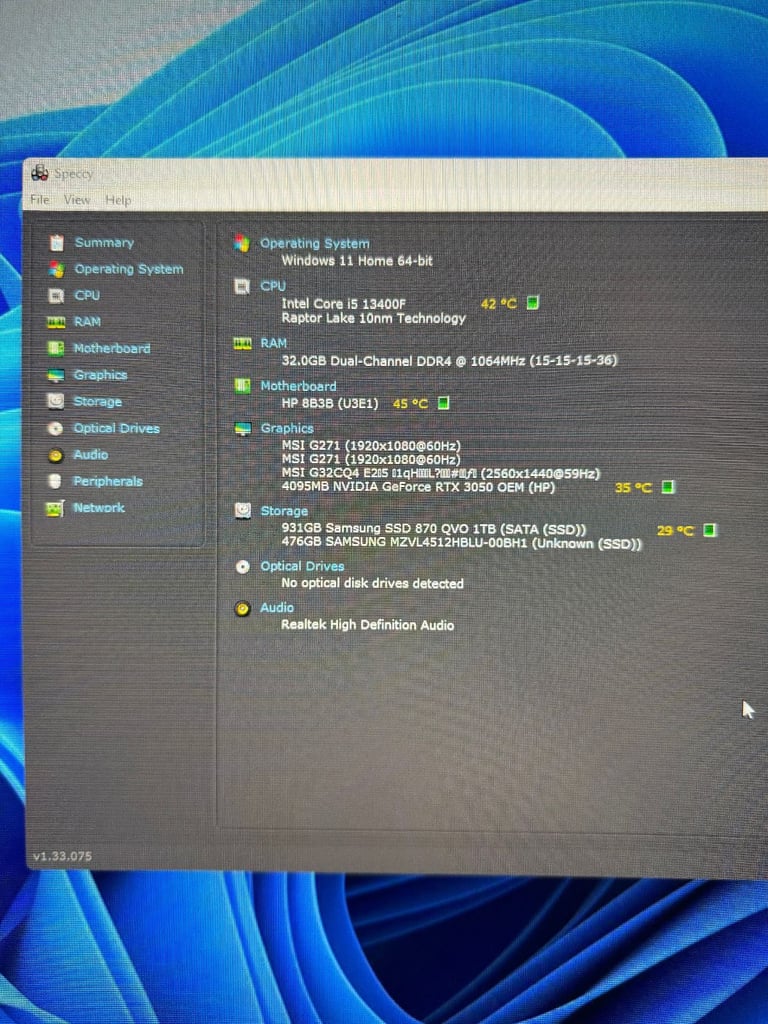Viewport: 768px width, 1024px height.
Task: Open the View menu
Action: click(x=77, y=199)
